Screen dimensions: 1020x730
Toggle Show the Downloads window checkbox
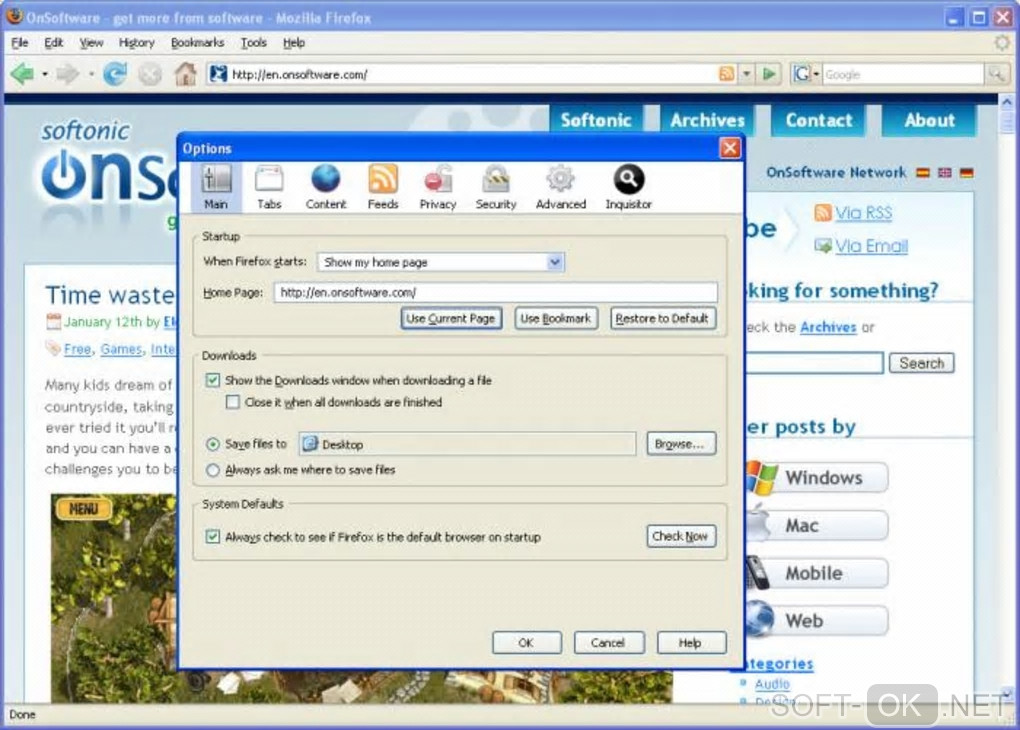(x=213, y=380)
